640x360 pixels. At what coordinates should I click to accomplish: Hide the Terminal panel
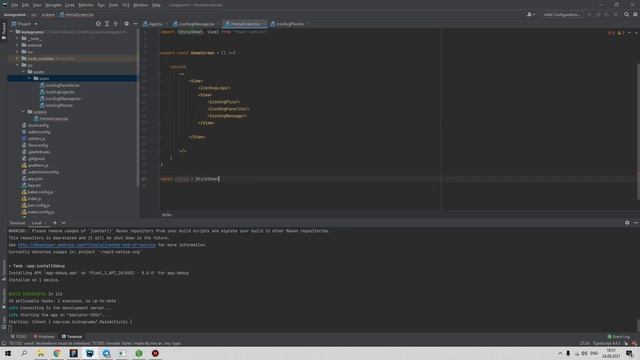coord(636,223)
